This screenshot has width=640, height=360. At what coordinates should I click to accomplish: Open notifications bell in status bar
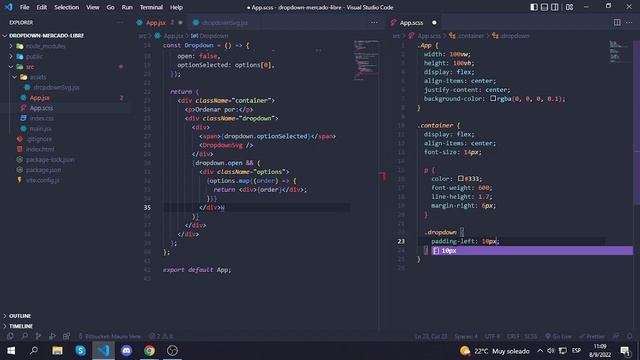[629, 336]
